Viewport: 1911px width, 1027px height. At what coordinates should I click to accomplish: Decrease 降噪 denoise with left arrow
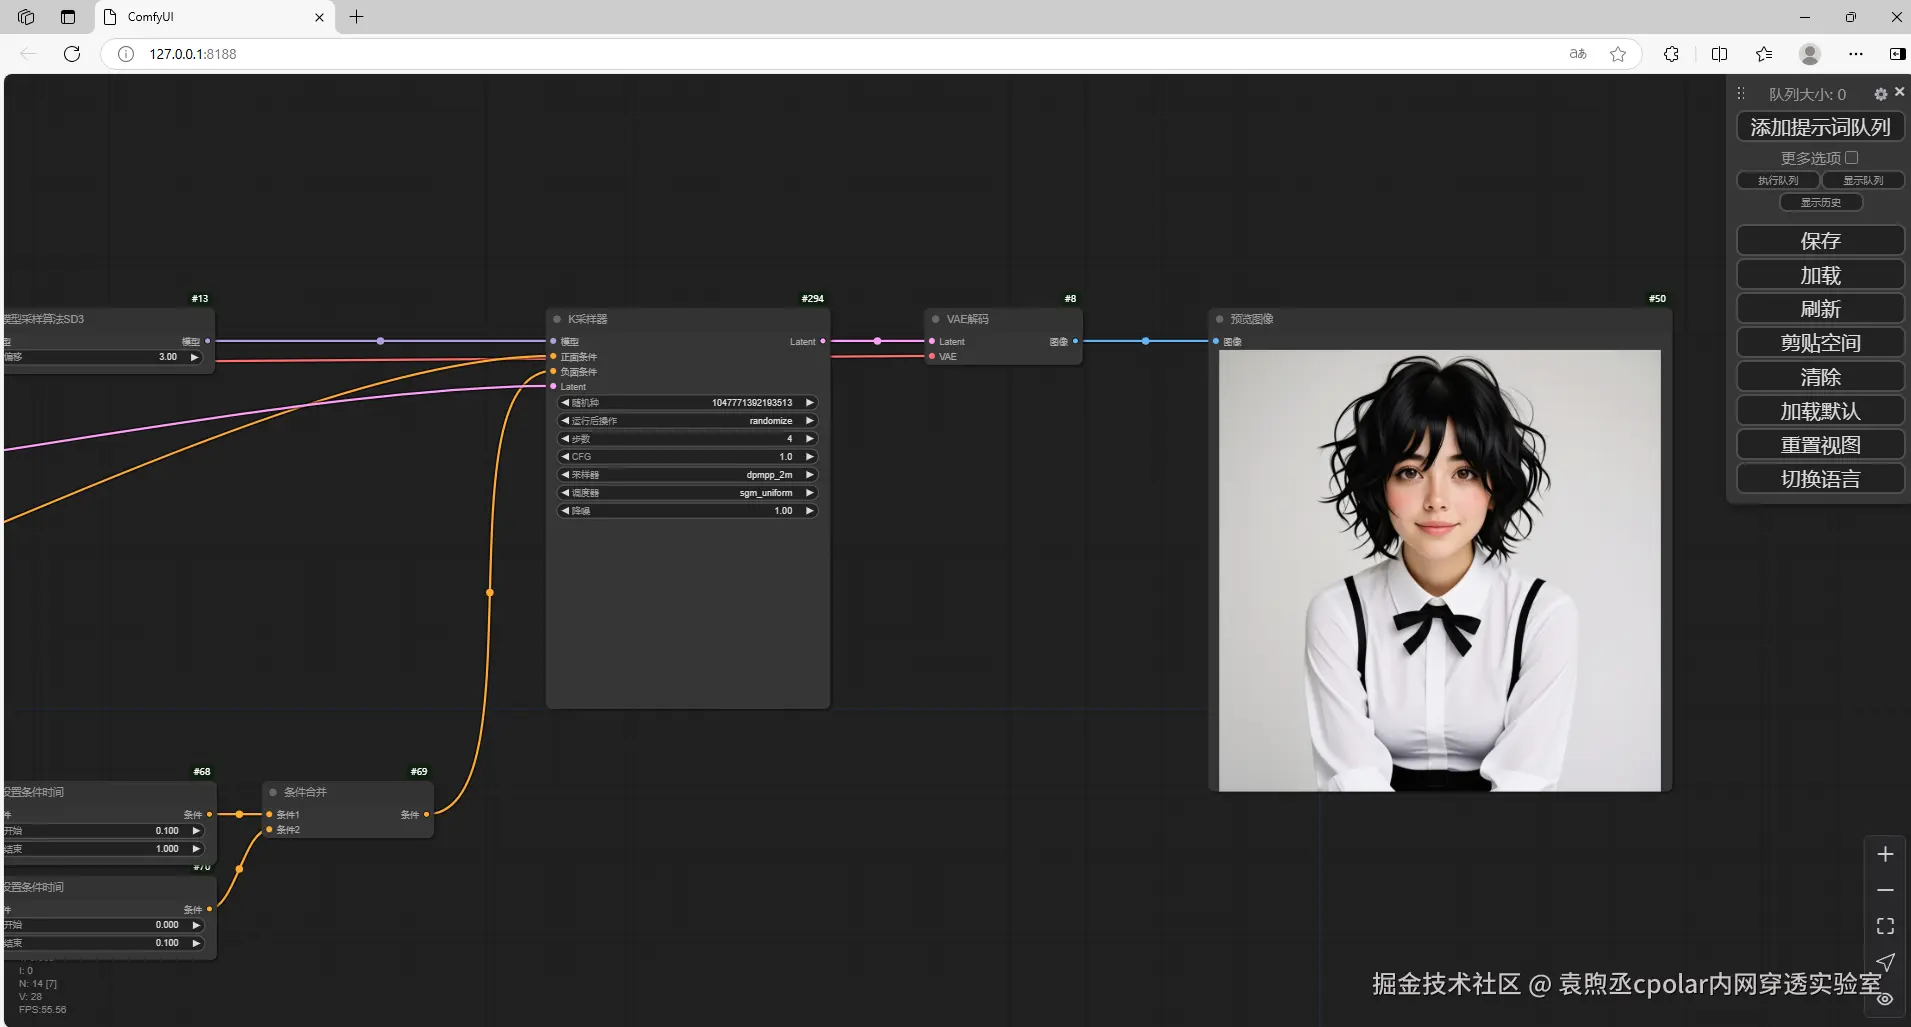tap(565, 511)
